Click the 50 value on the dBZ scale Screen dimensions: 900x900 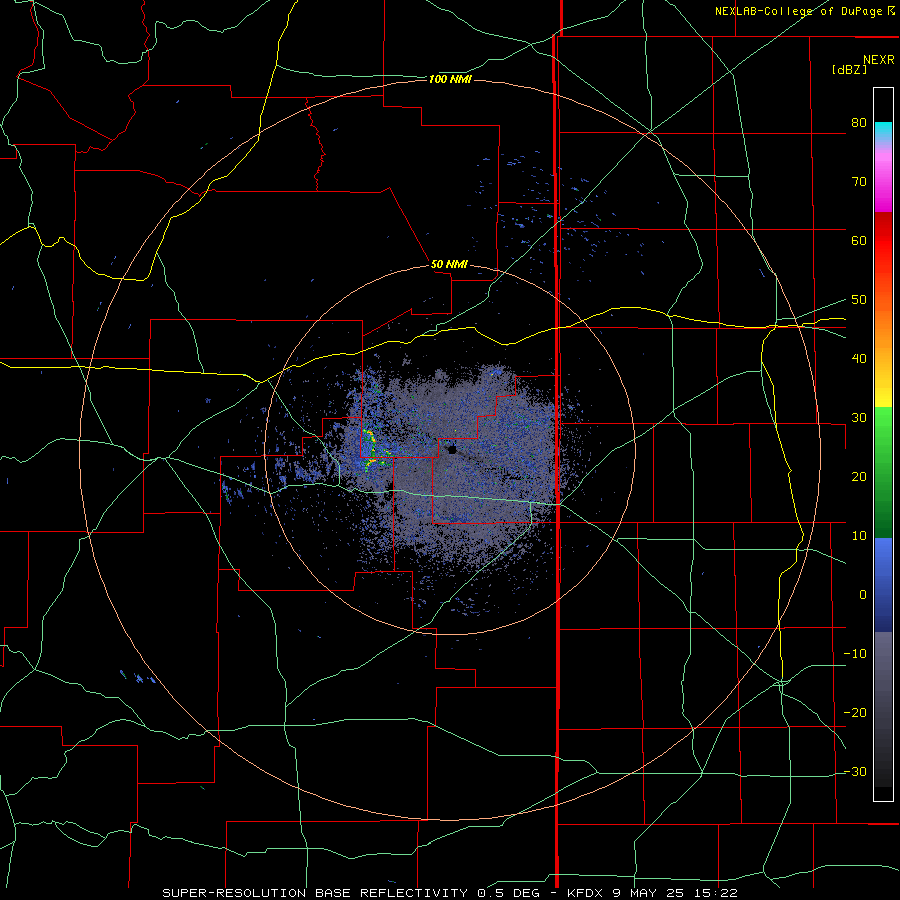[x=859, y=300]
